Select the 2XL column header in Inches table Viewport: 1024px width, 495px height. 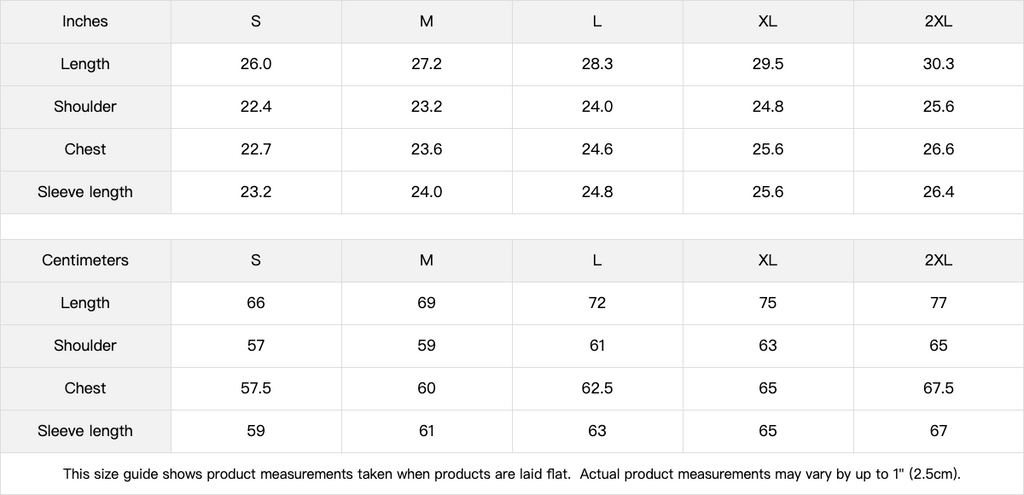coord(938,21)
